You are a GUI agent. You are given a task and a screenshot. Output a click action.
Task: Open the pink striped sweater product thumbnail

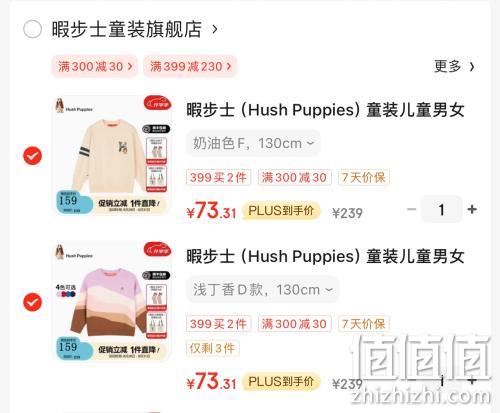coord(113,302)
